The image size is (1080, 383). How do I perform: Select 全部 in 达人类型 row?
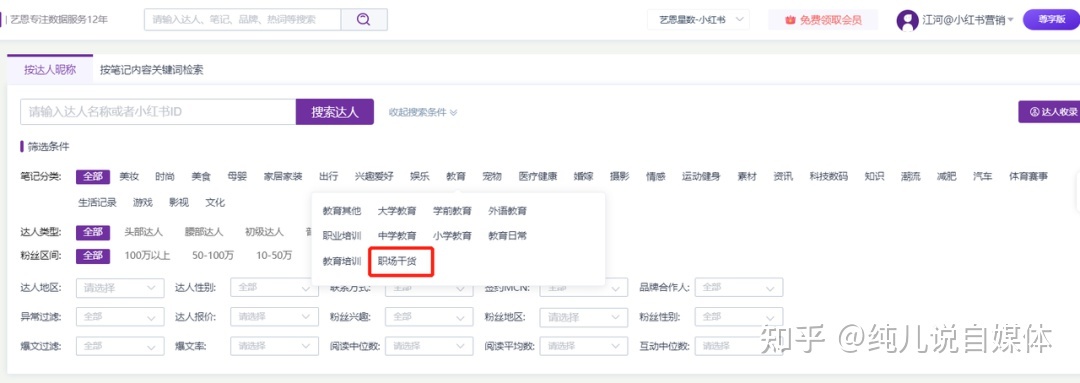point(93,232)
